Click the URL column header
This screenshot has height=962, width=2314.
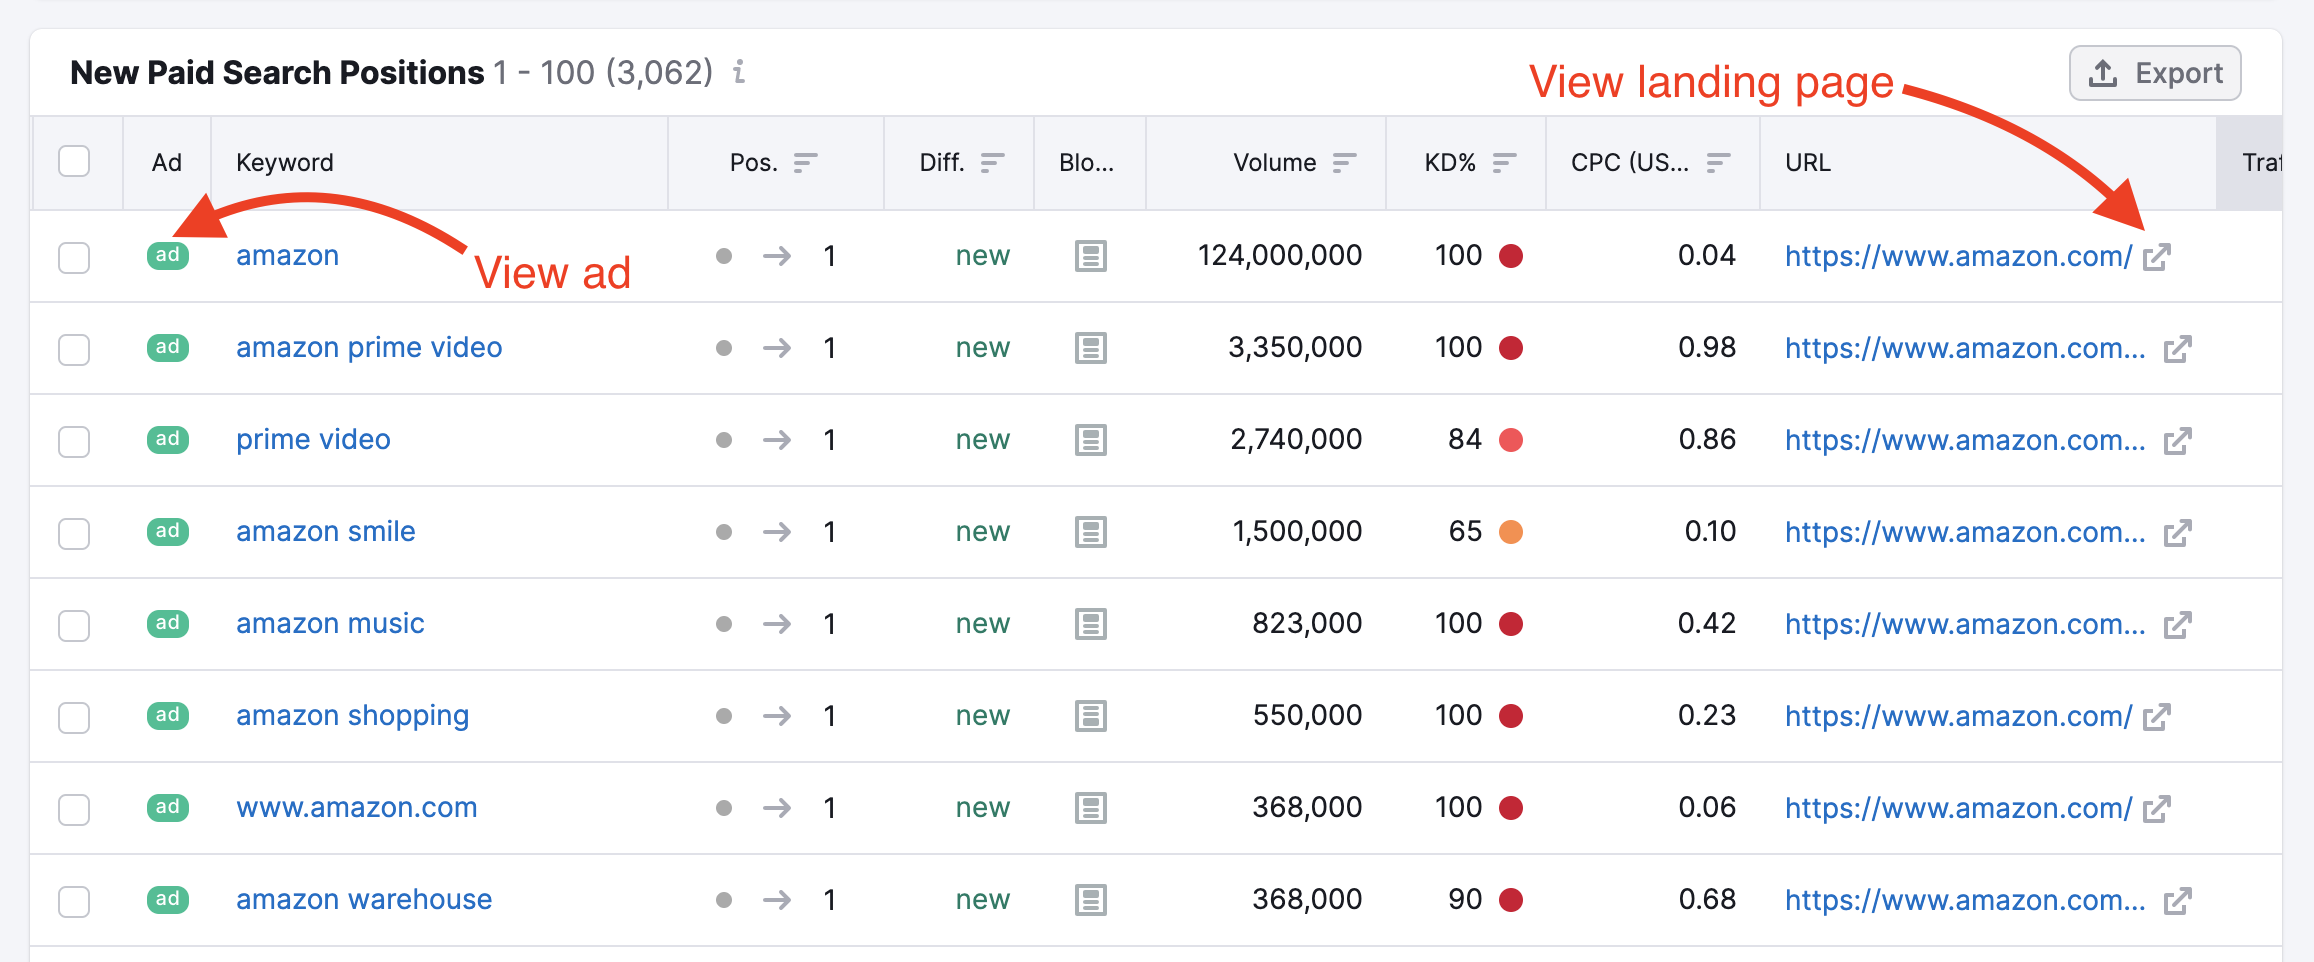(1808, 162)
